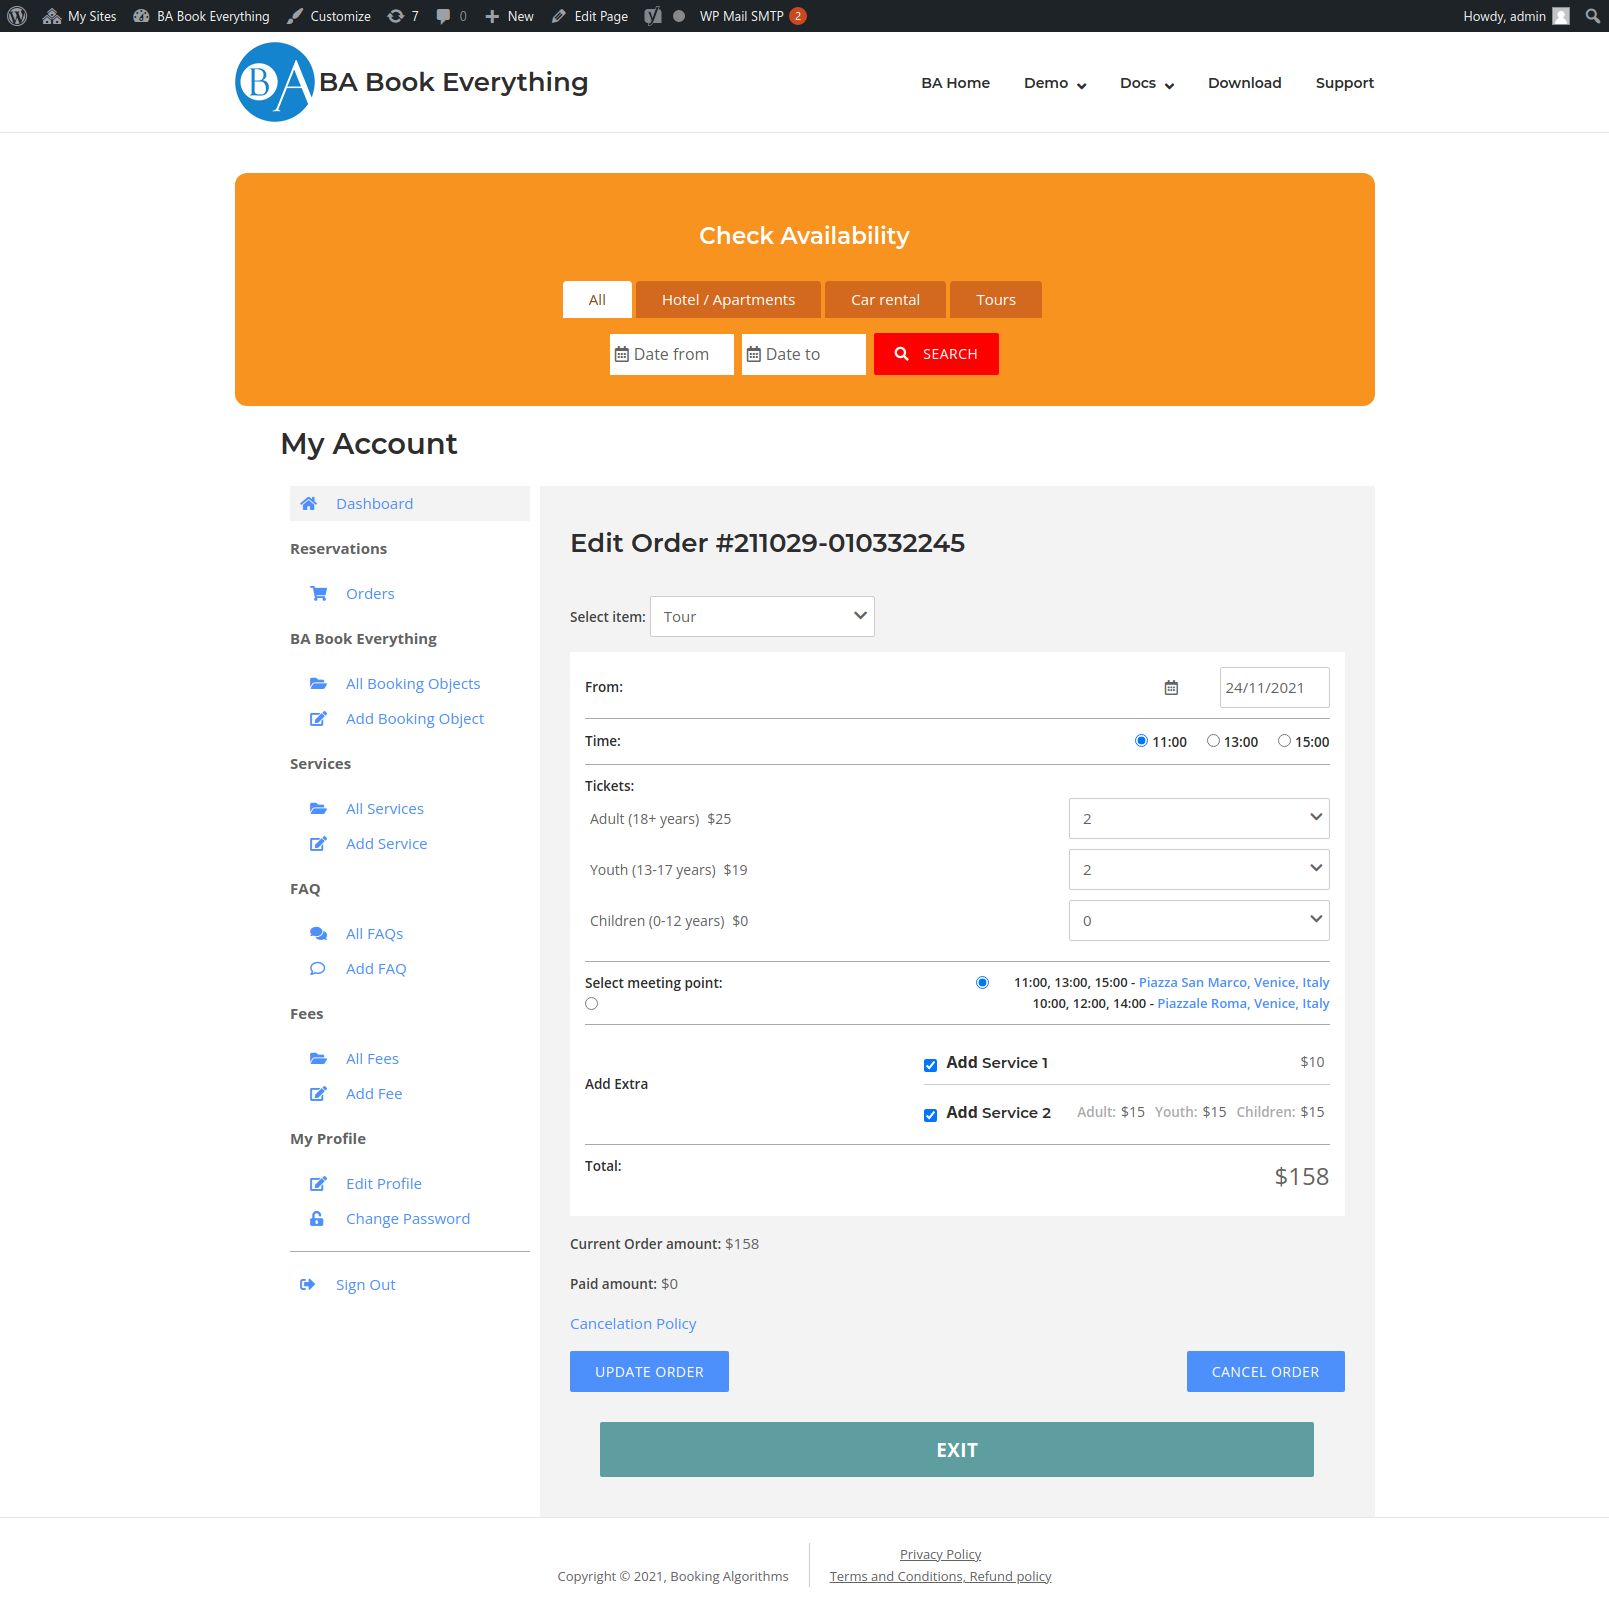Open the Demo menu in navigation
1609x1612 pixels.
(1054, 83)
